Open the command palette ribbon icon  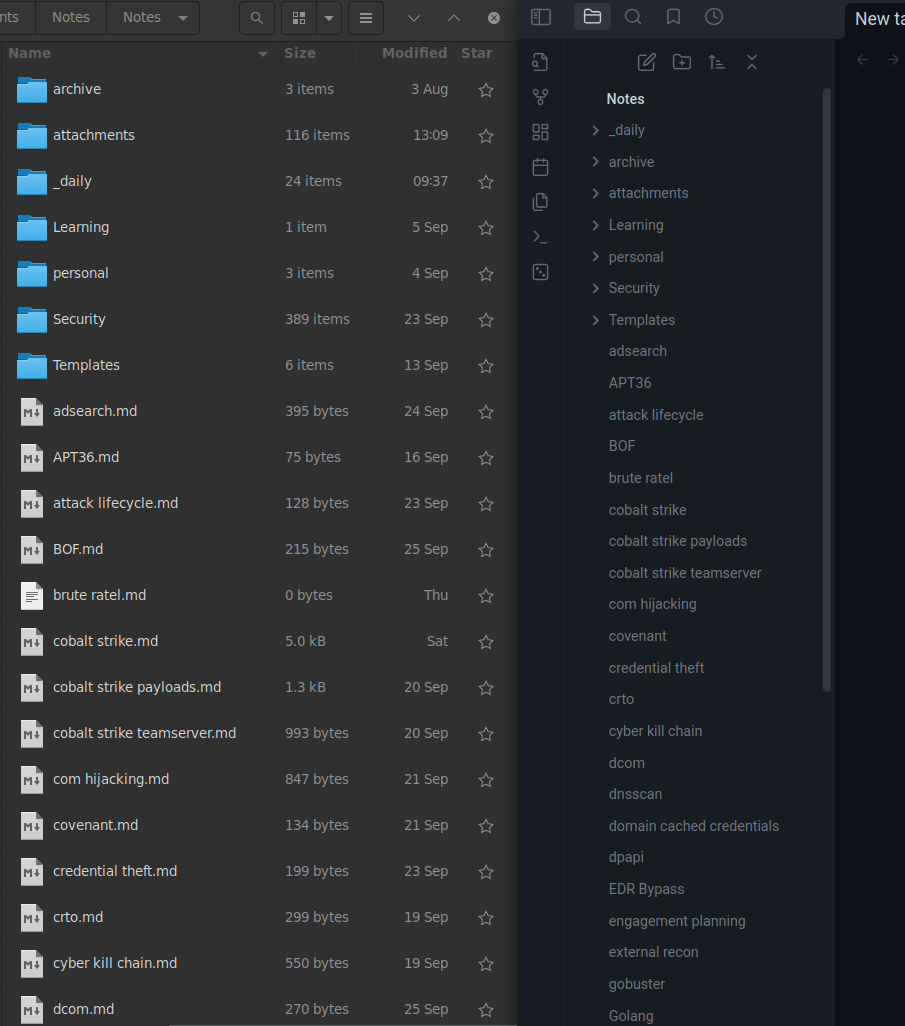(x=541, y=237)
